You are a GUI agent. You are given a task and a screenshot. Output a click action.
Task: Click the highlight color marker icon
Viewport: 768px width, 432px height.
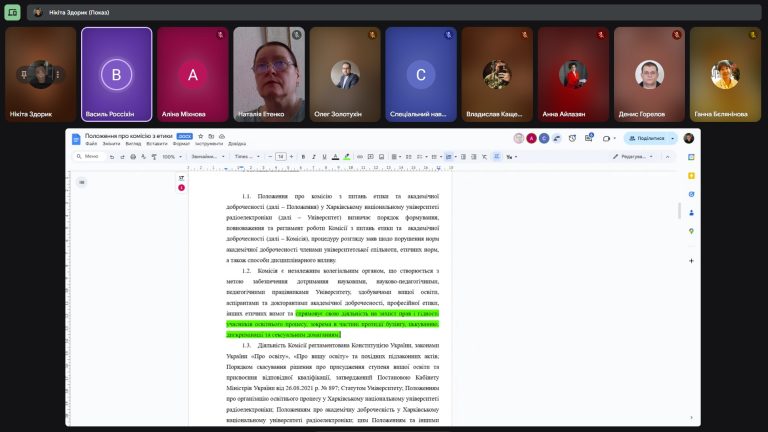tap(347, 156)
